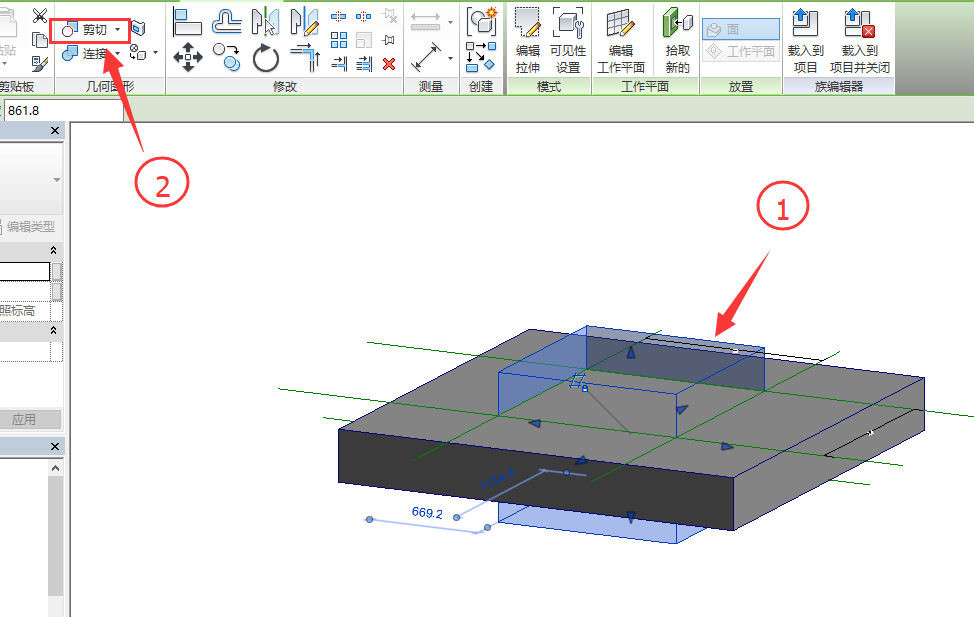Screen dimensions: 974x617
Task: Click the highlighted property value field
Action: (x=25, y=272)
